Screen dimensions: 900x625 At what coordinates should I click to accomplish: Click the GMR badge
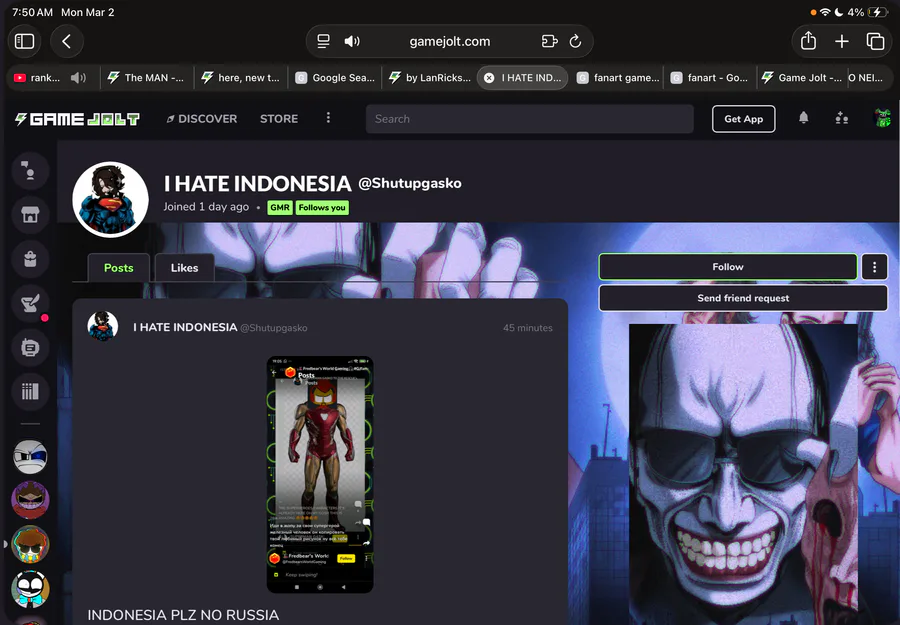tap(280, 207)
